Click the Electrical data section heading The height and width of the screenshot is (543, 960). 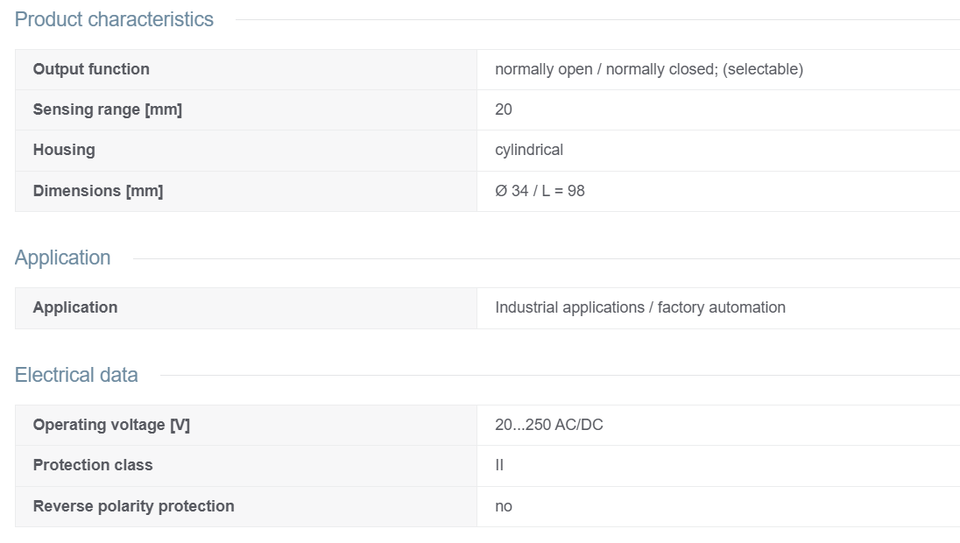point(77,375)
